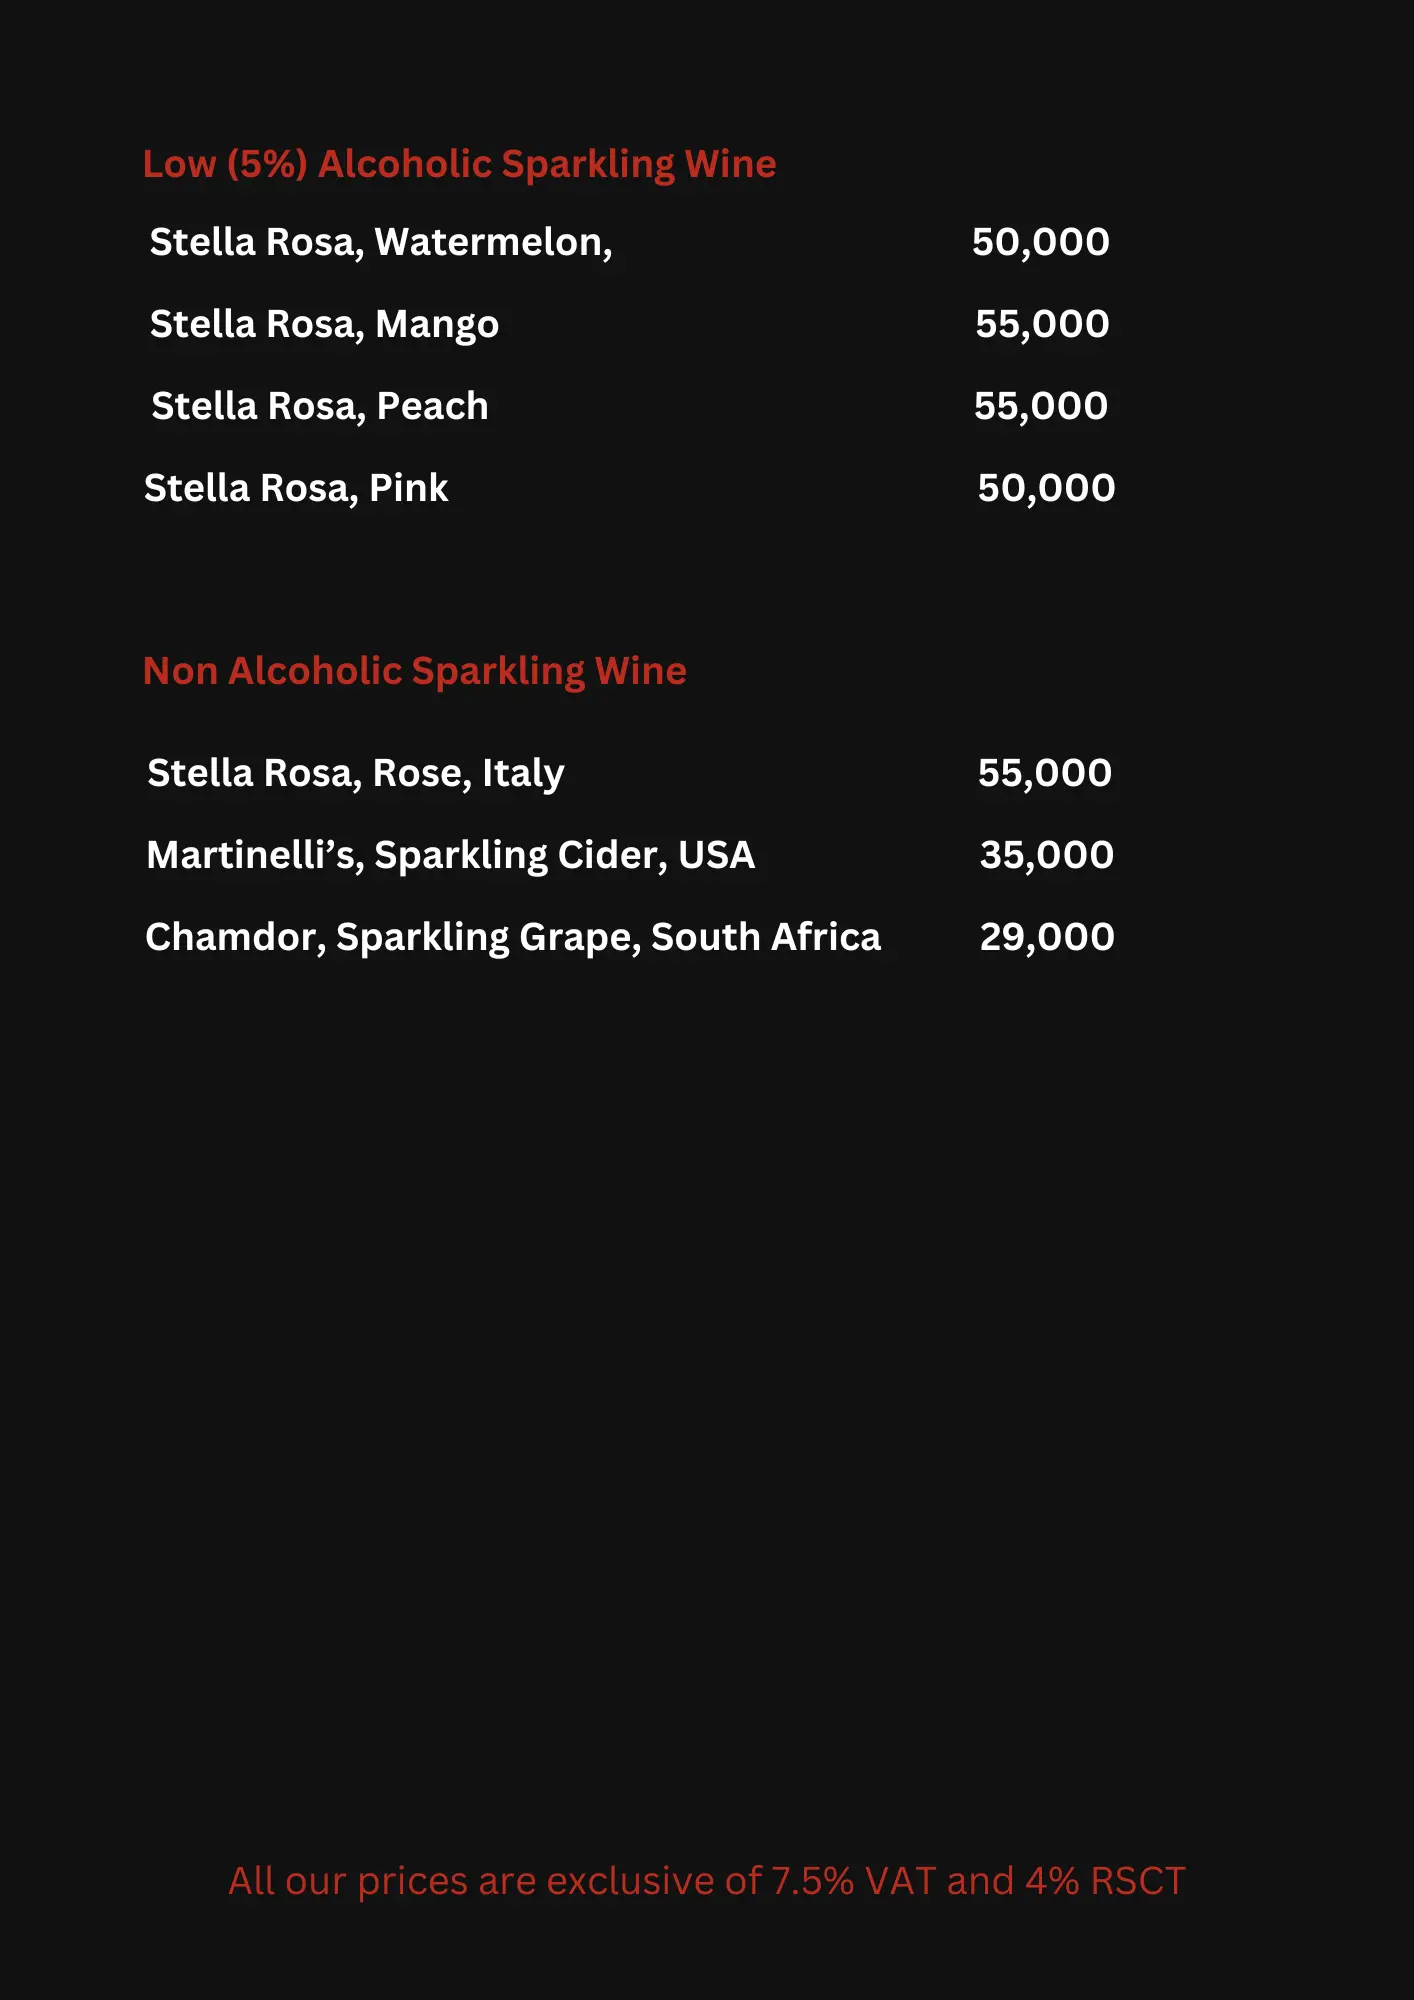This screenshot has width=1414, height=2000.
Task: Choose the Stella Rosa, Peach item
Action: pyautogui.click(x=319, y=406)
